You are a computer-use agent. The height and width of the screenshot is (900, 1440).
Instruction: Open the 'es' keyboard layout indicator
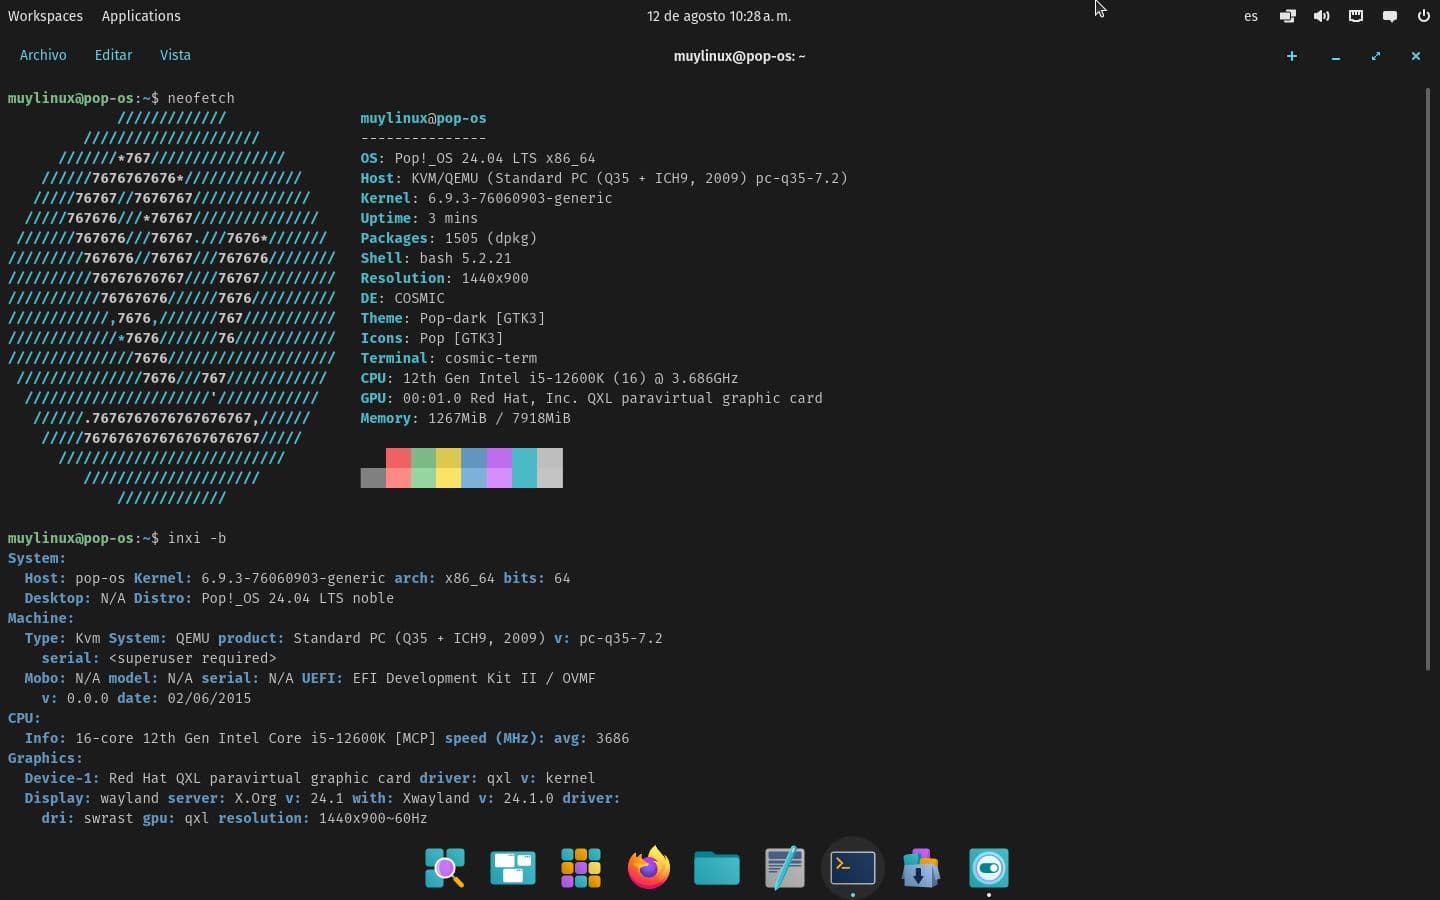click(x=1251, y=16)
